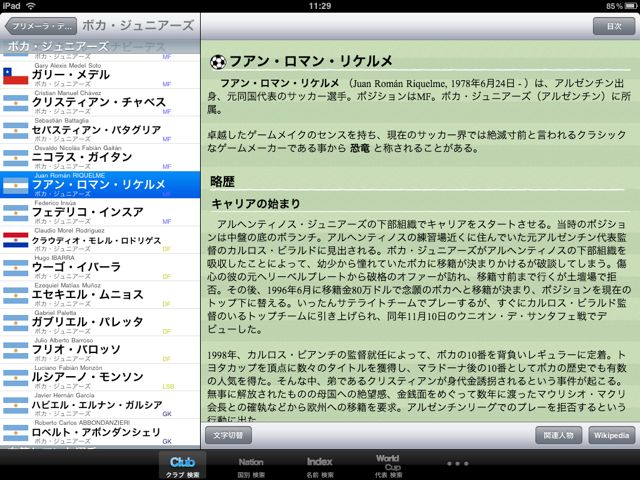Switch to the World Cup 代表検索 tab

(x=388, y=465)
